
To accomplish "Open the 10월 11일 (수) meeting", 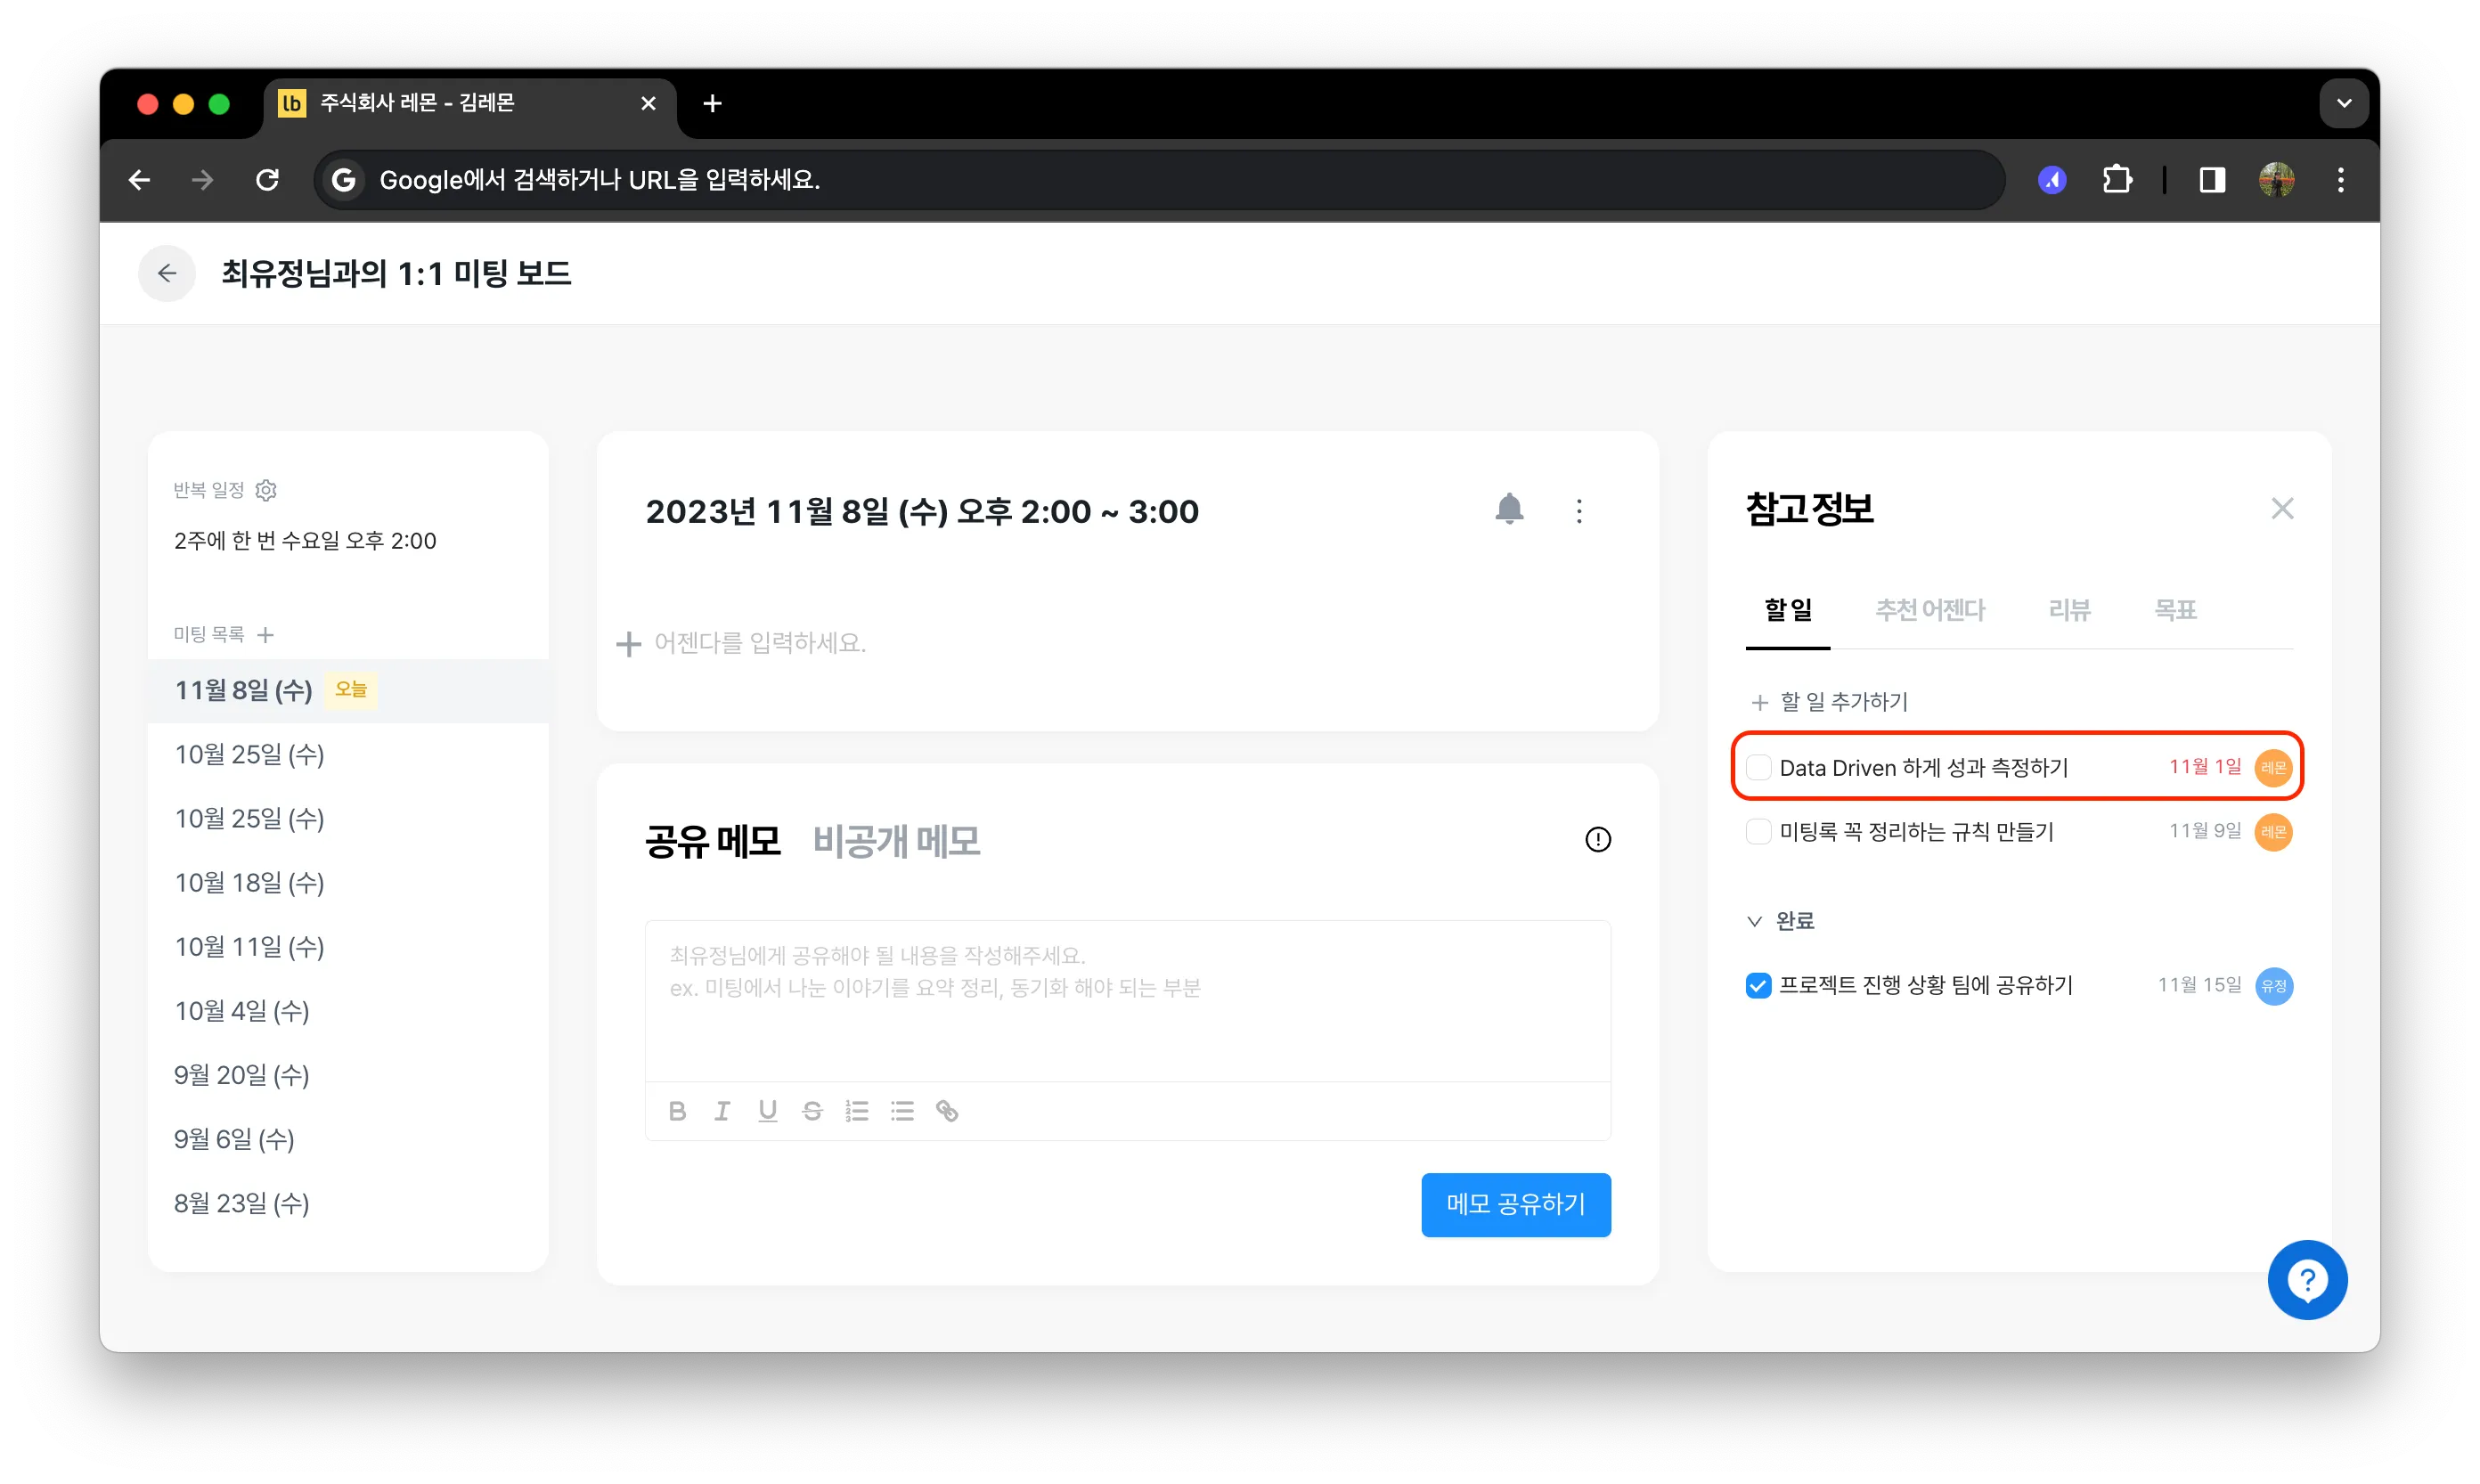I will tap(348, 946).
